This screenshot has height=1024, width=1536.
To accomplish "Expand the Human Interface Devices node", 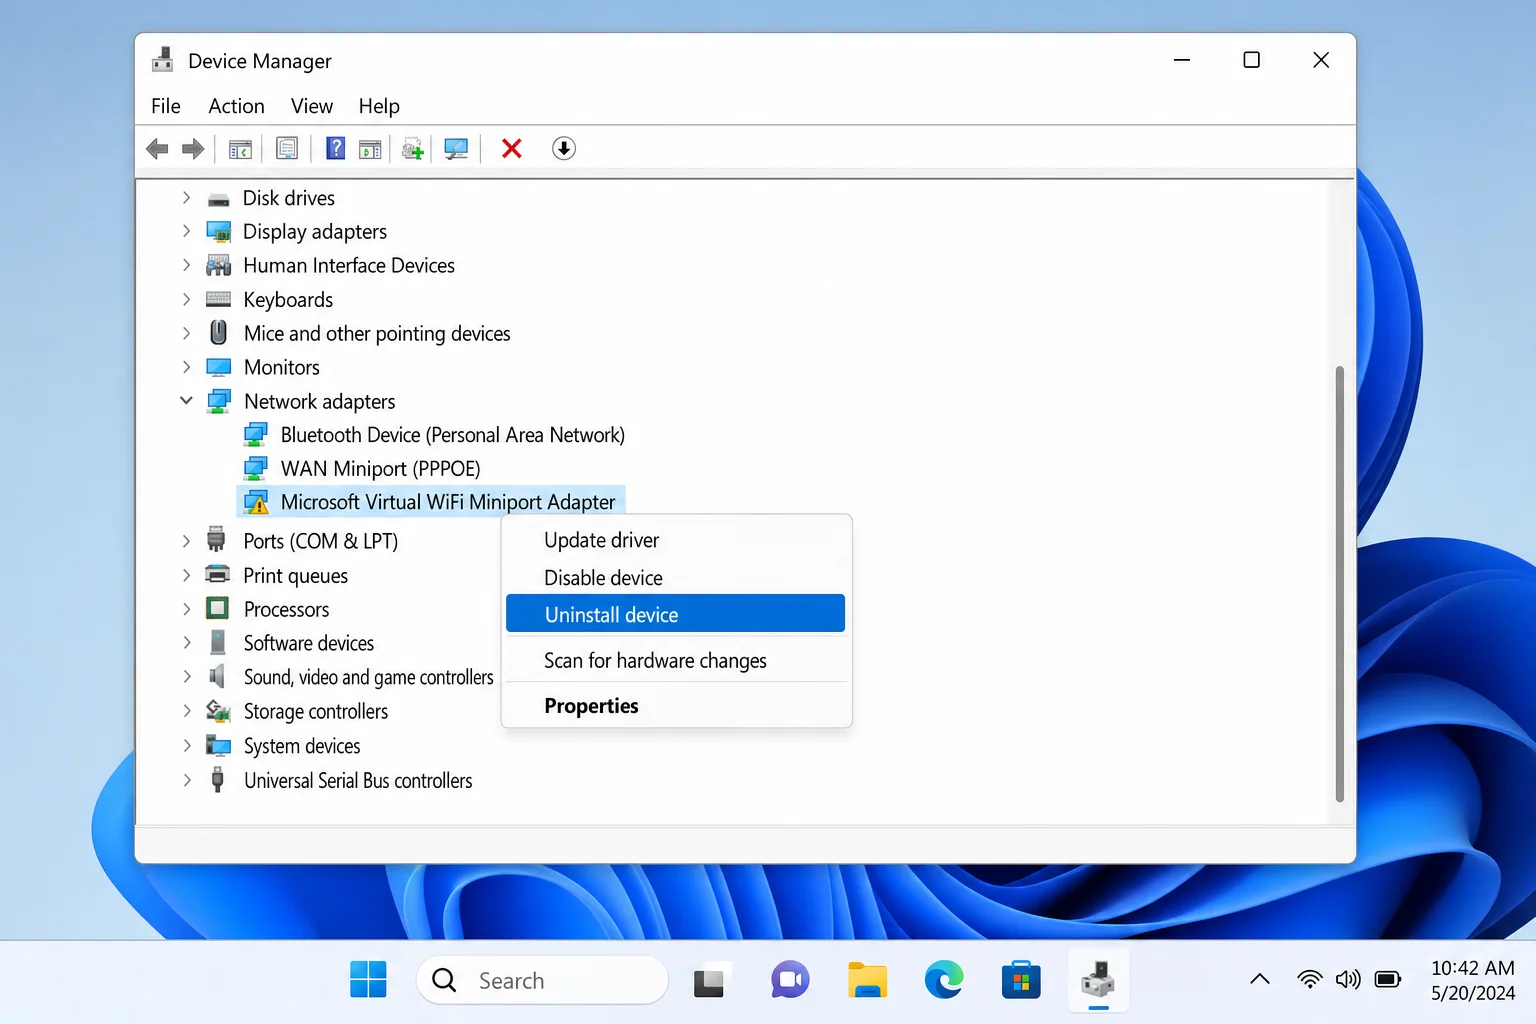I will coord(186,265).
